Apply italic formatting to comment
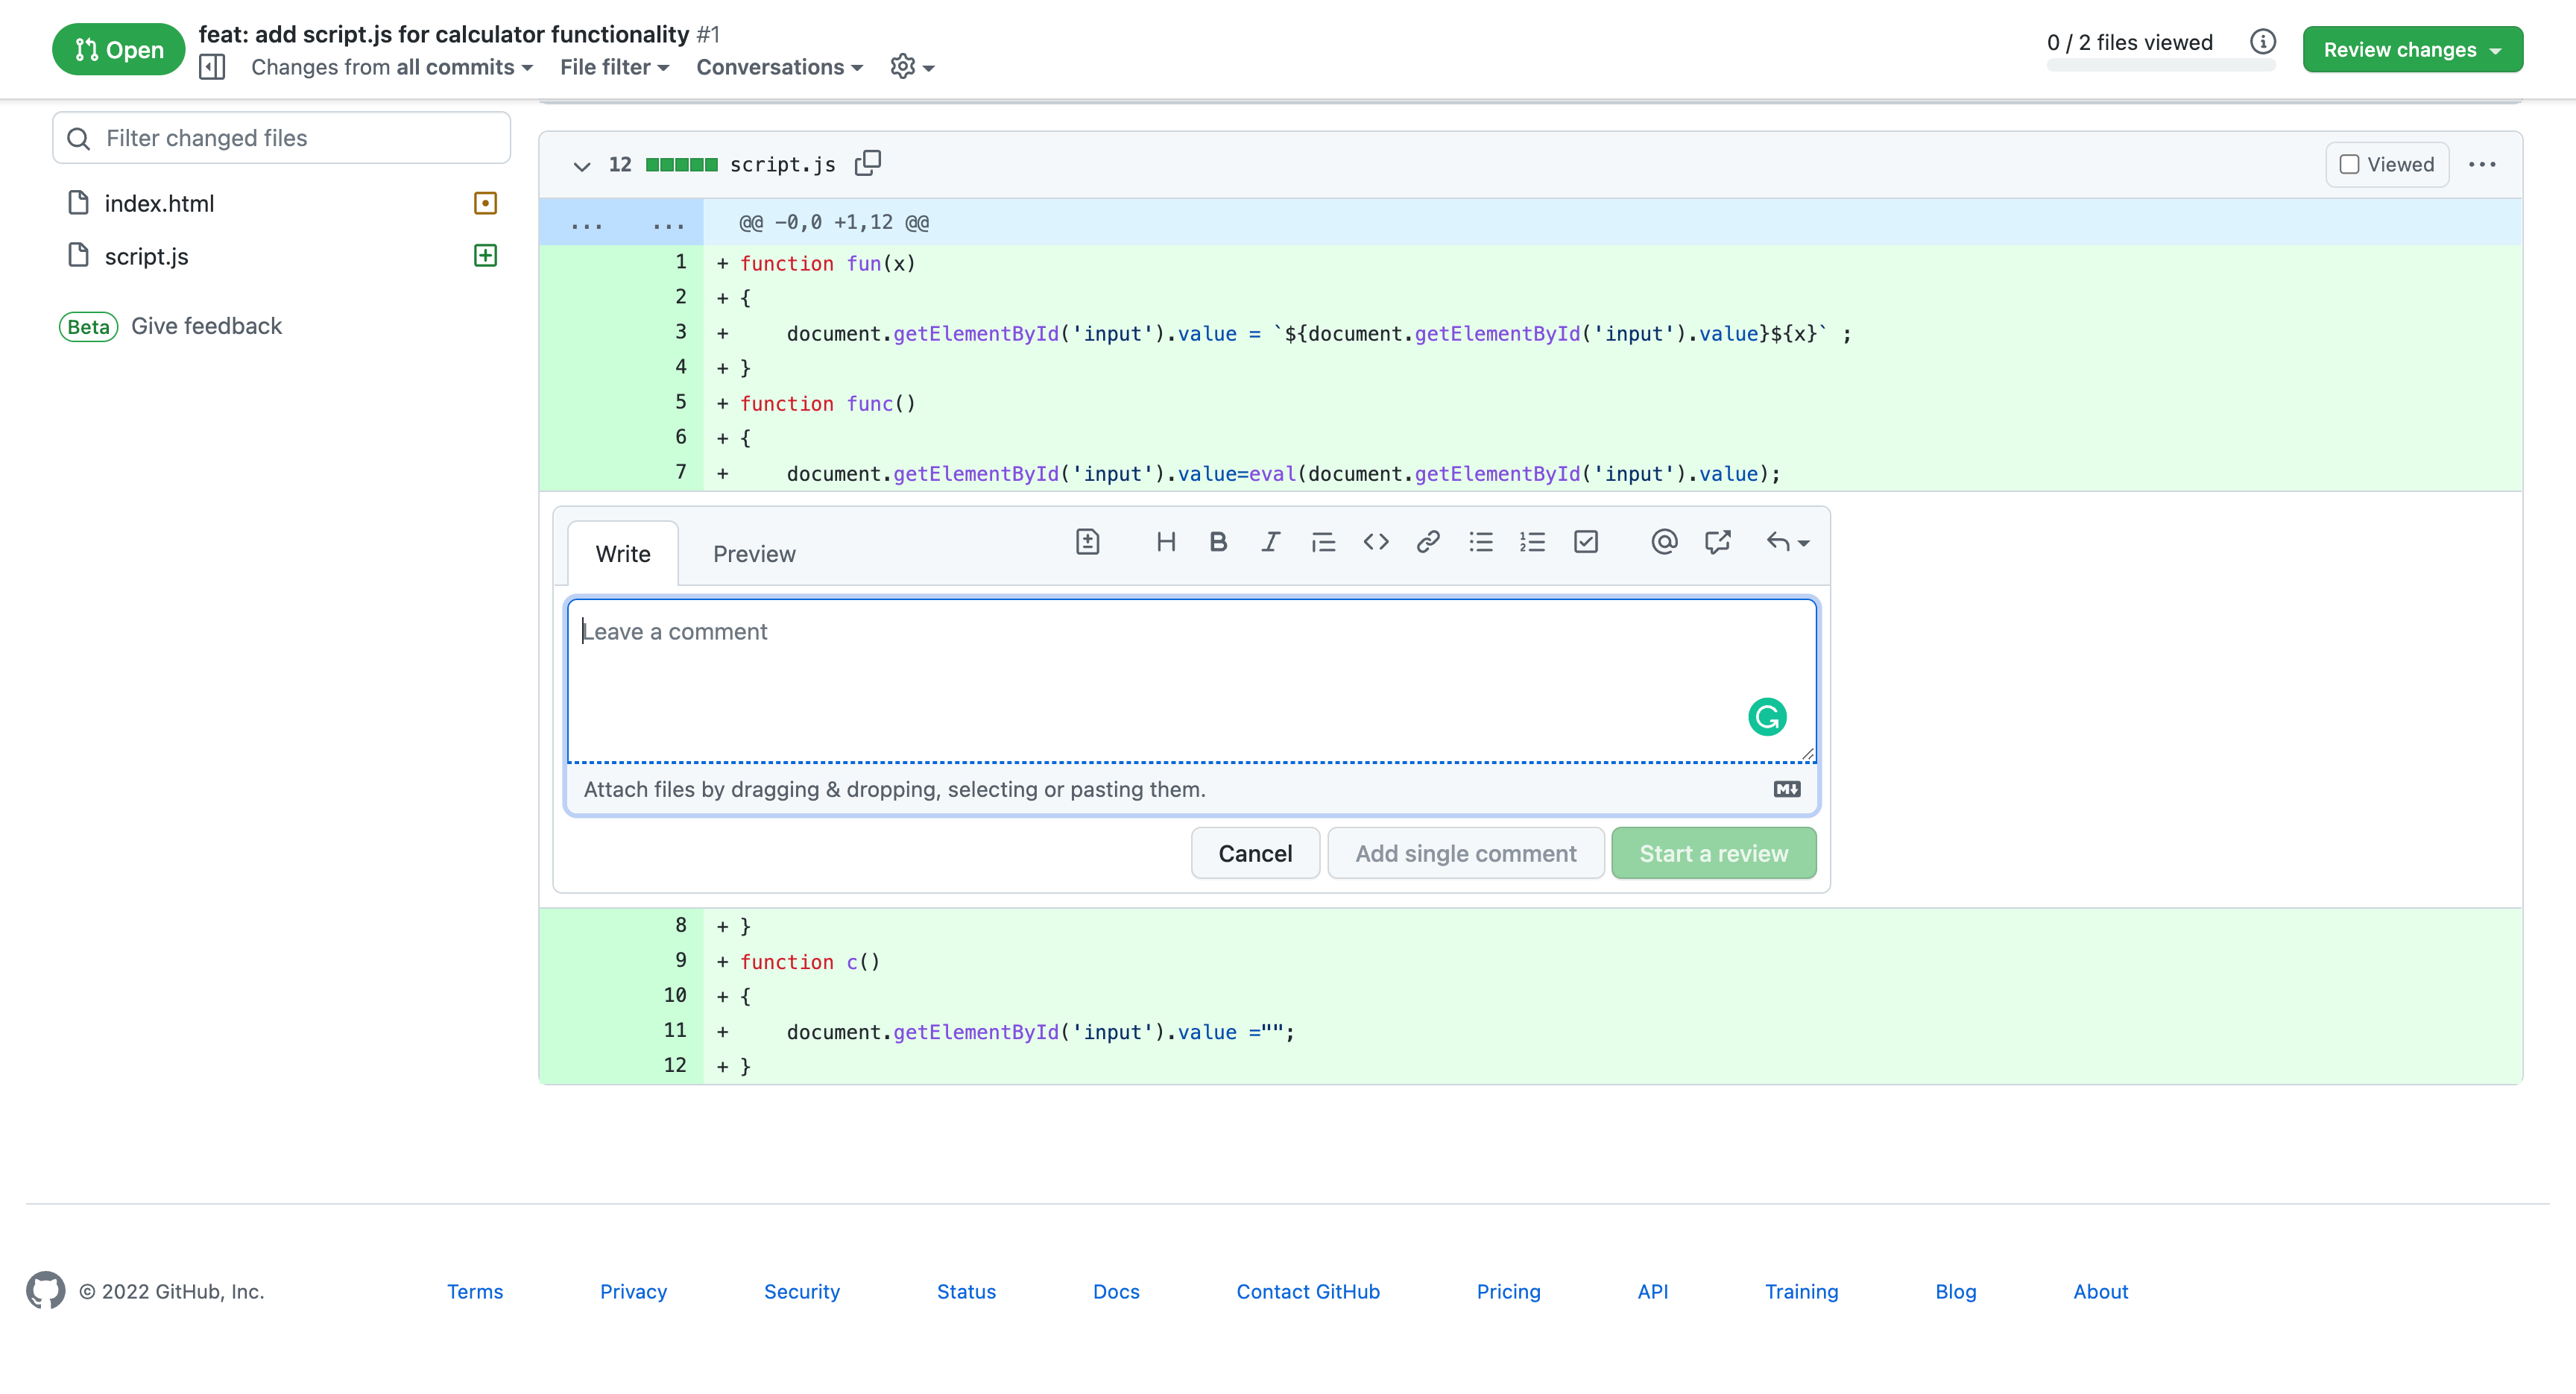The image size is (2576, 1394). 1270,542
